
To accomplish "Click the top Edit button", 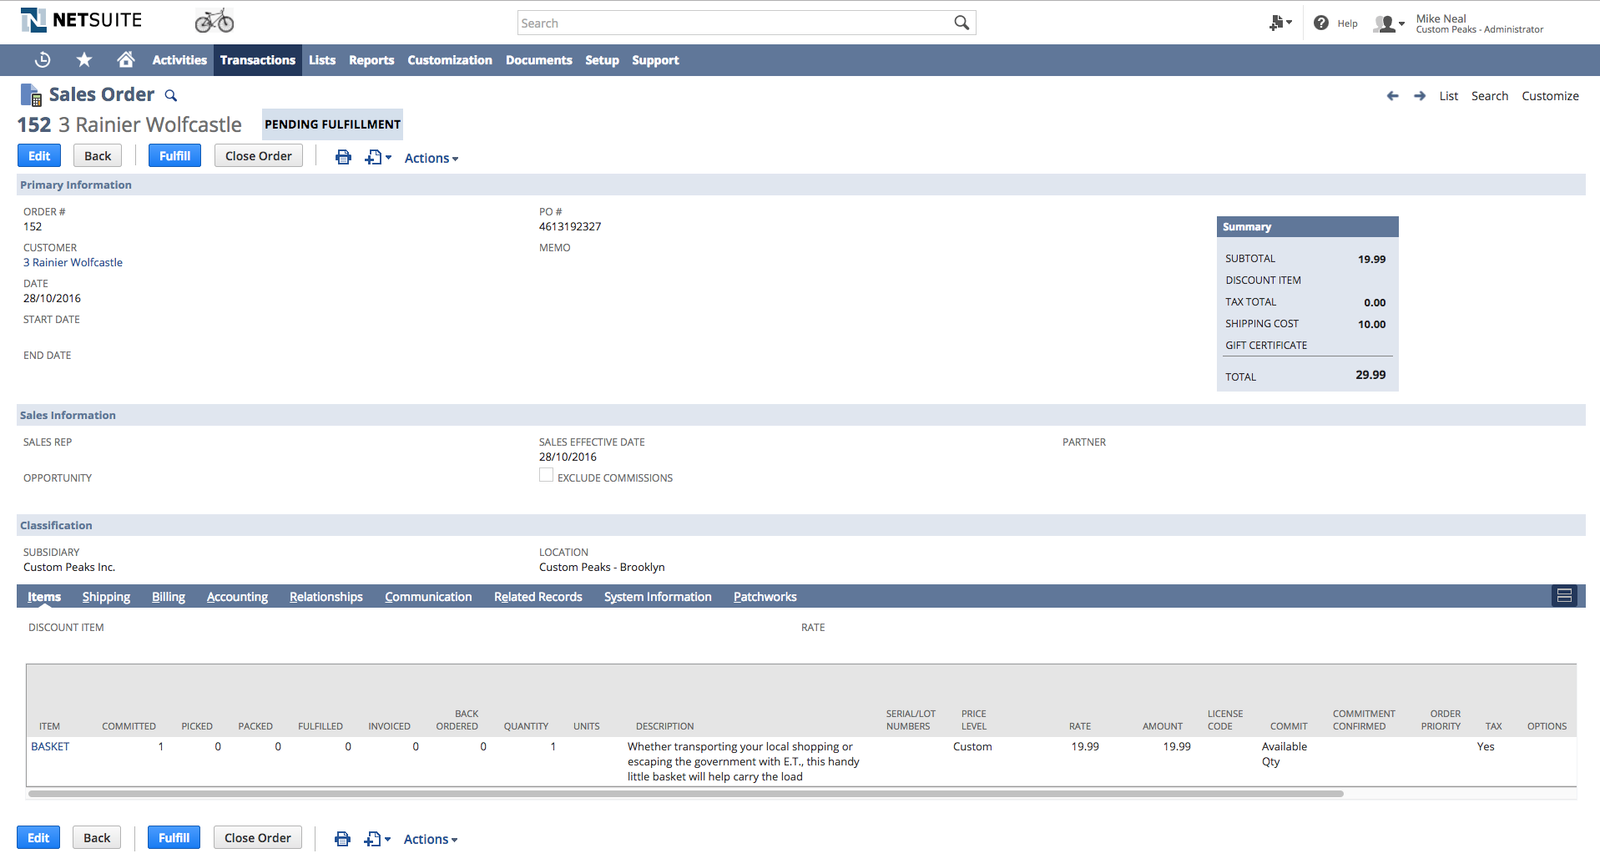I will [39, 156].
